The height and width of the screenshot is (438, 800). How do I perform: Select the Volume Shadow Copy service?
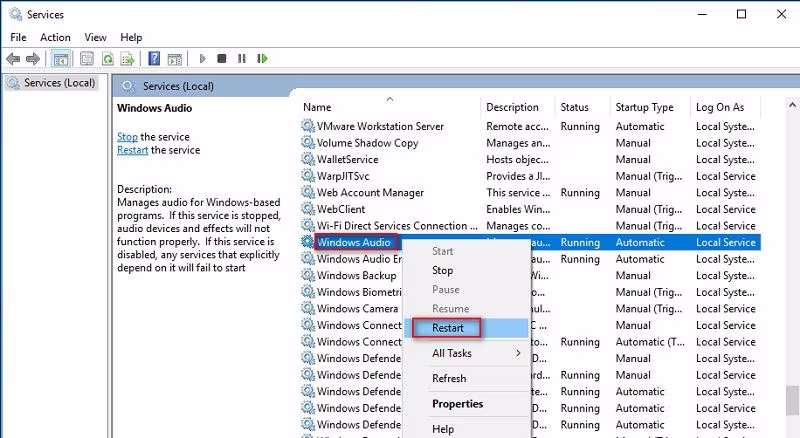point(367,143)
